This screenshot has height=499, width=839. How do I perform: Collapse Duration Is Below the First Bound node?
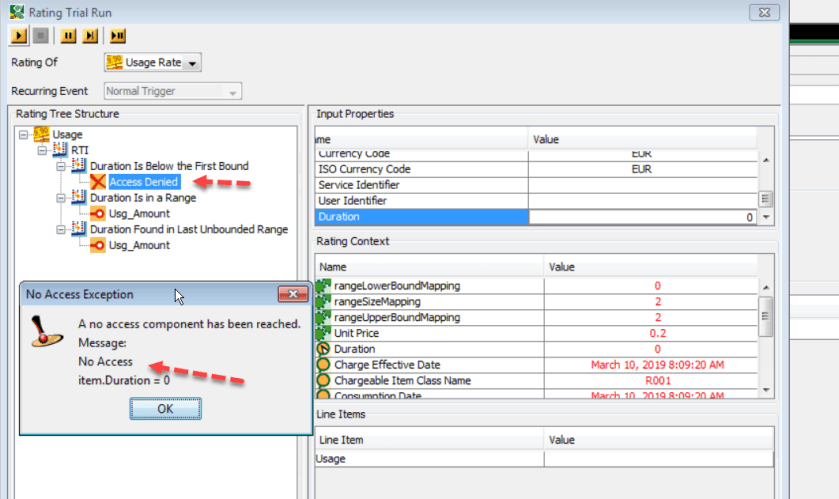(62, 166)
